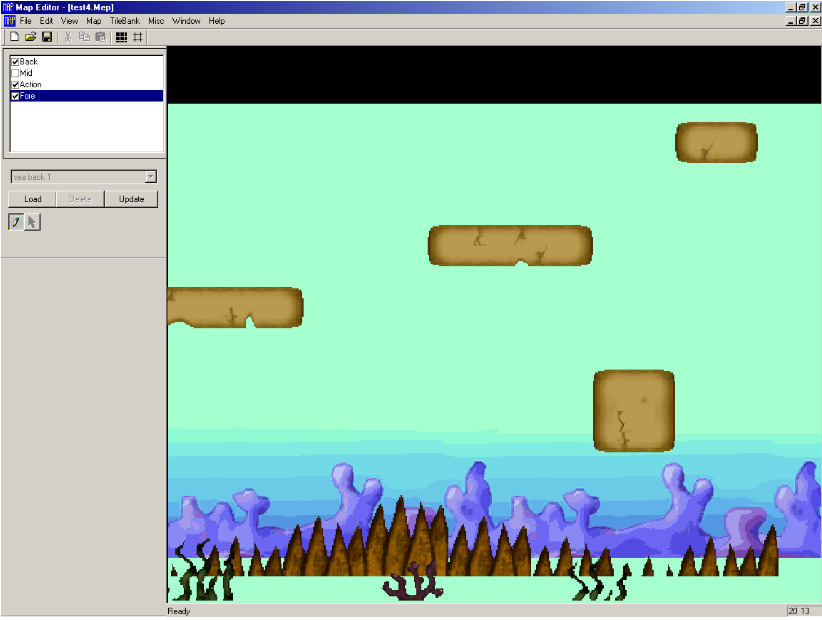The width and height of the screenshot is (822, 620).
Task: Open the Window menu
Action: coord(186,21)
